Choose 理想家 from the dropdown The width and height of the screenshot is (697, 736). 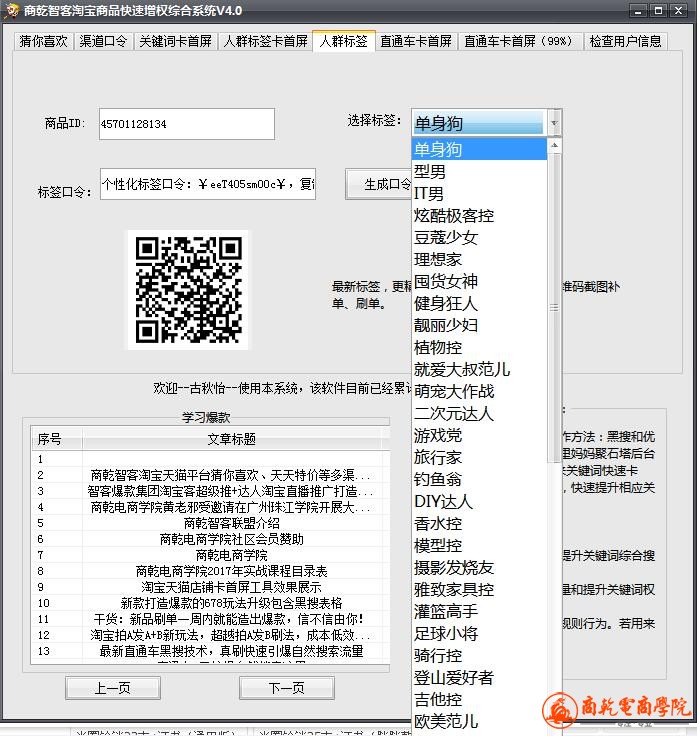479,259
